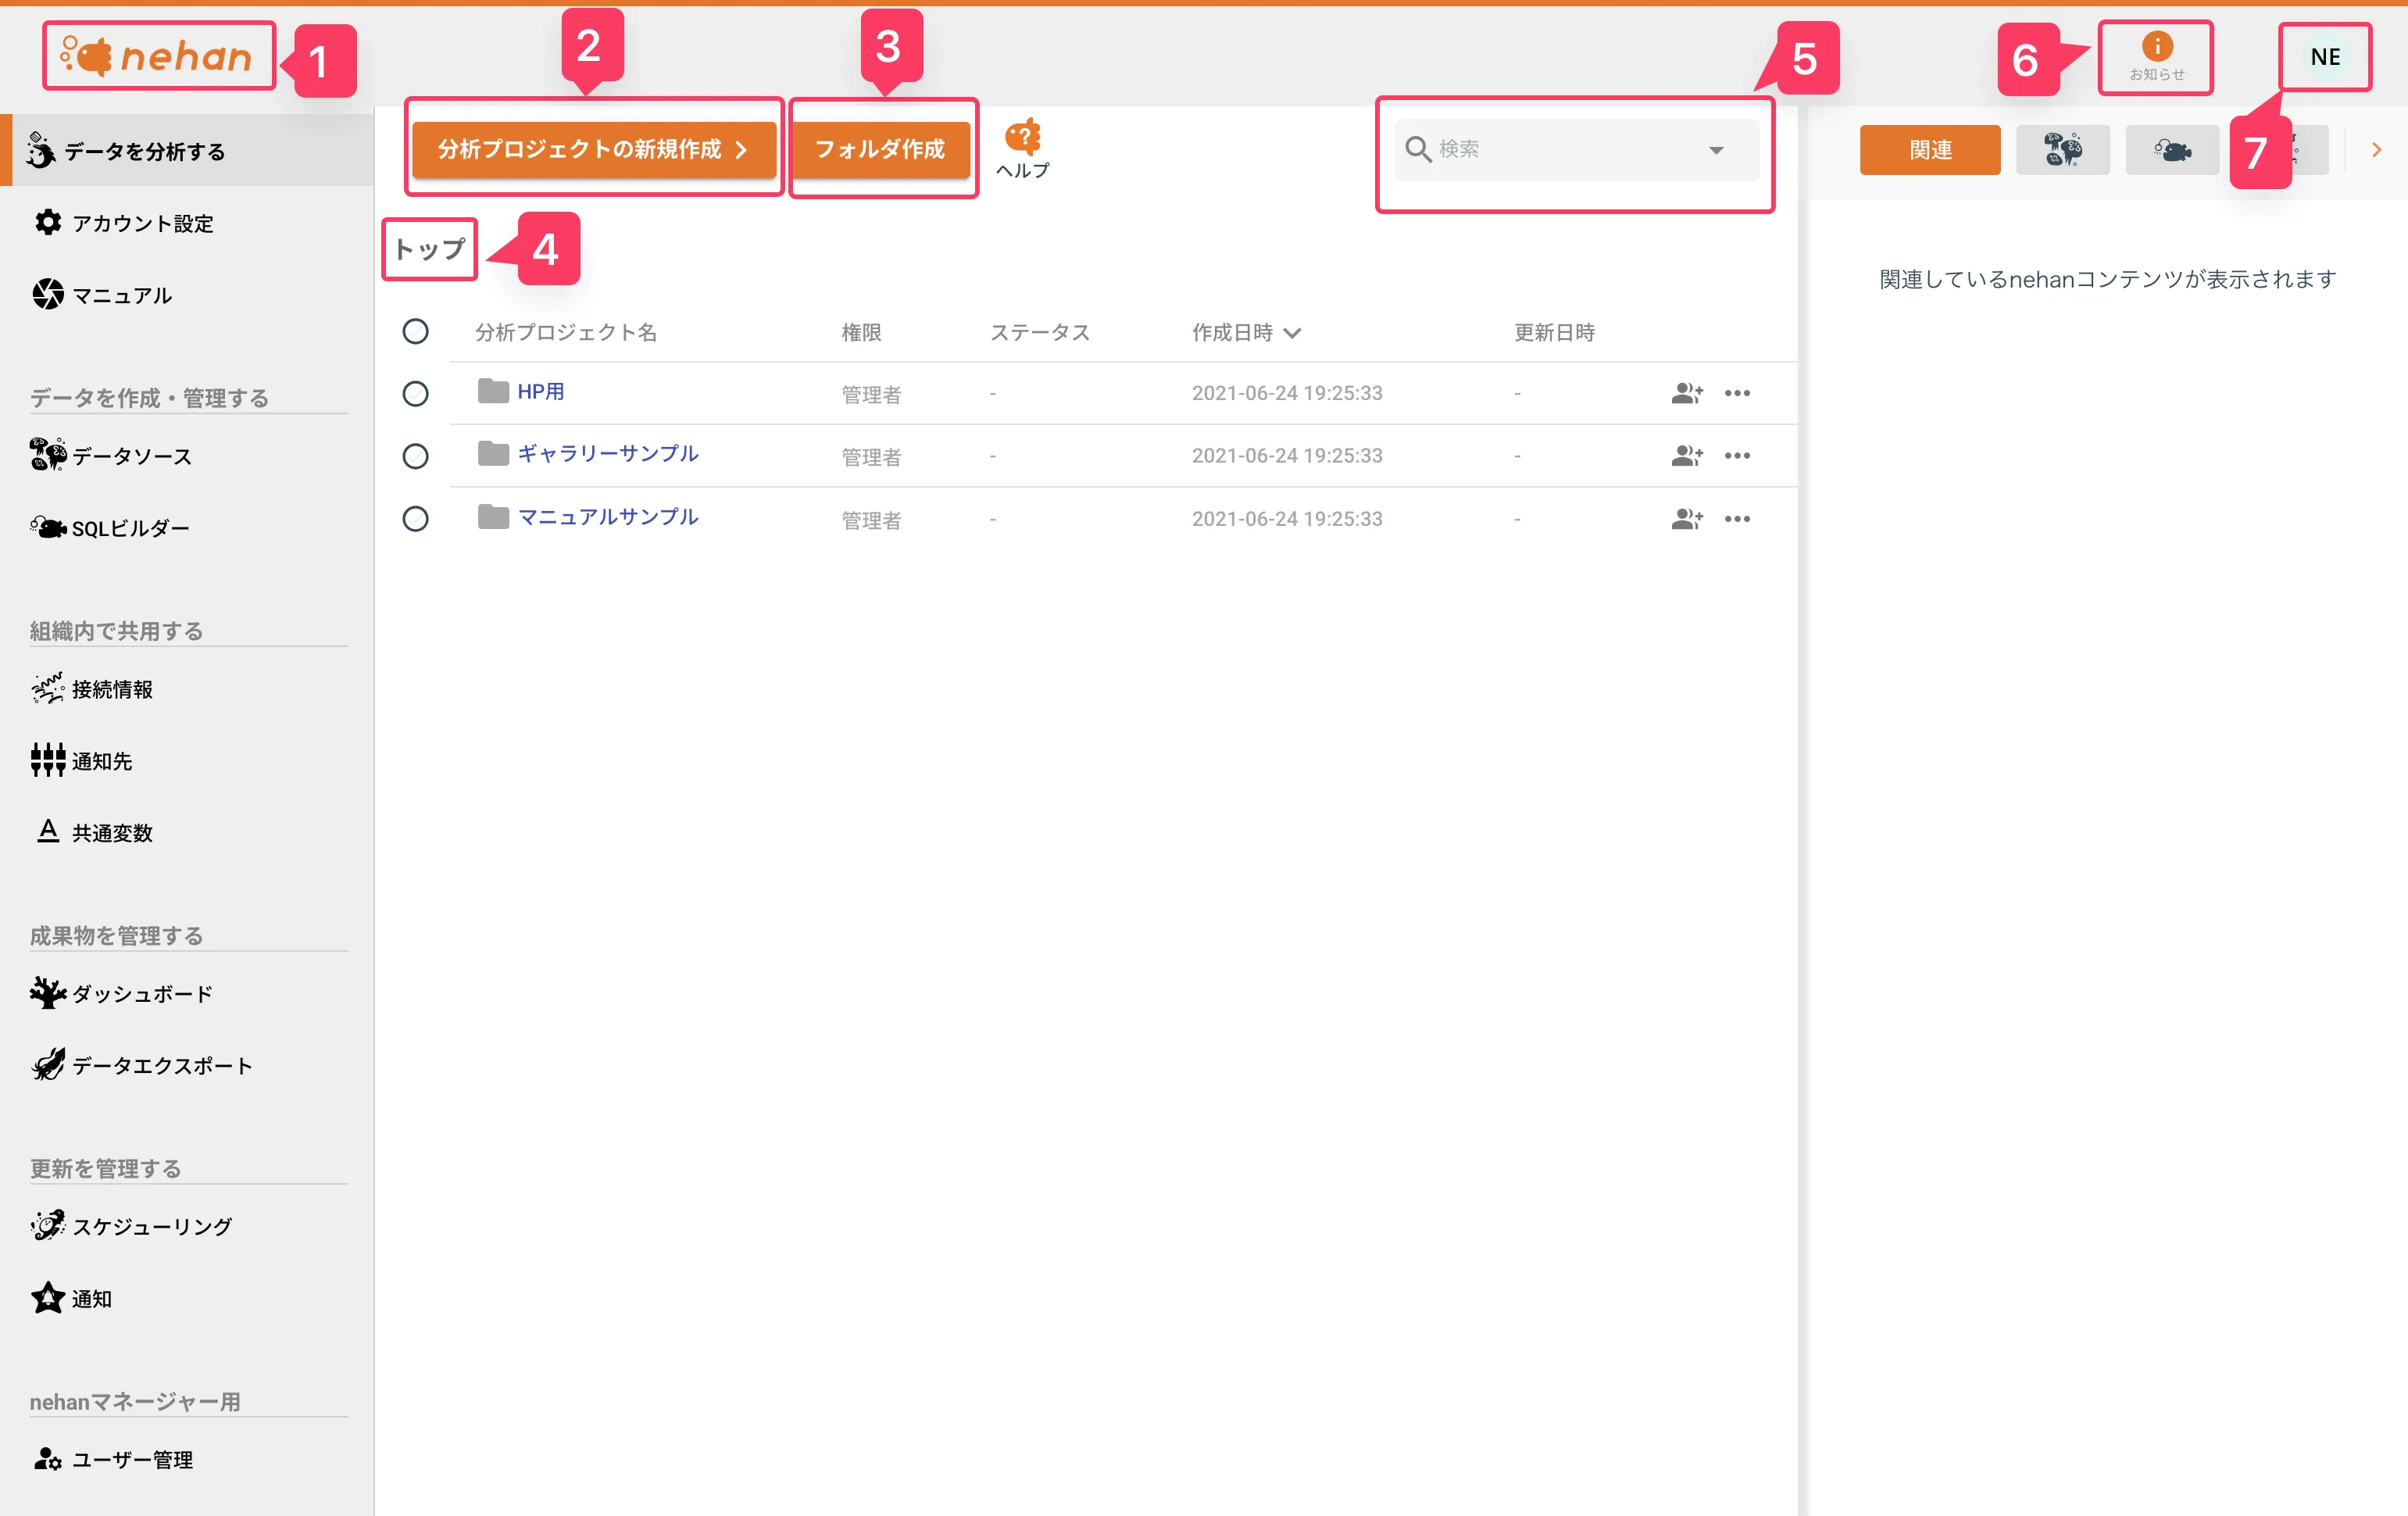The image size is (2408, 1516).
Task: Open データエクスポート in sidebar
Action: tap(187, 1065)
